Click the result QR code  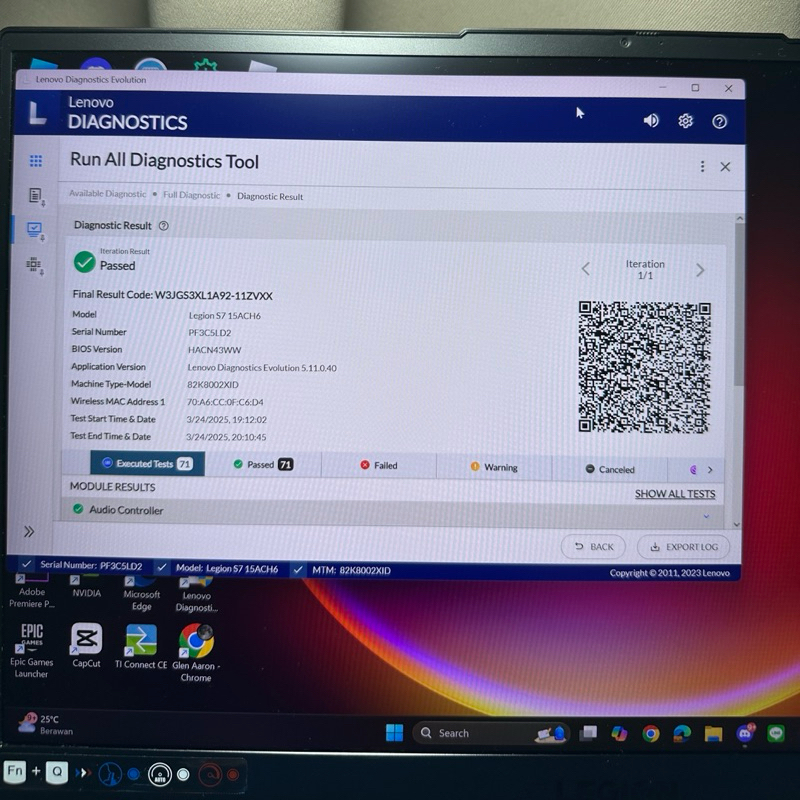tap(644, 367)
